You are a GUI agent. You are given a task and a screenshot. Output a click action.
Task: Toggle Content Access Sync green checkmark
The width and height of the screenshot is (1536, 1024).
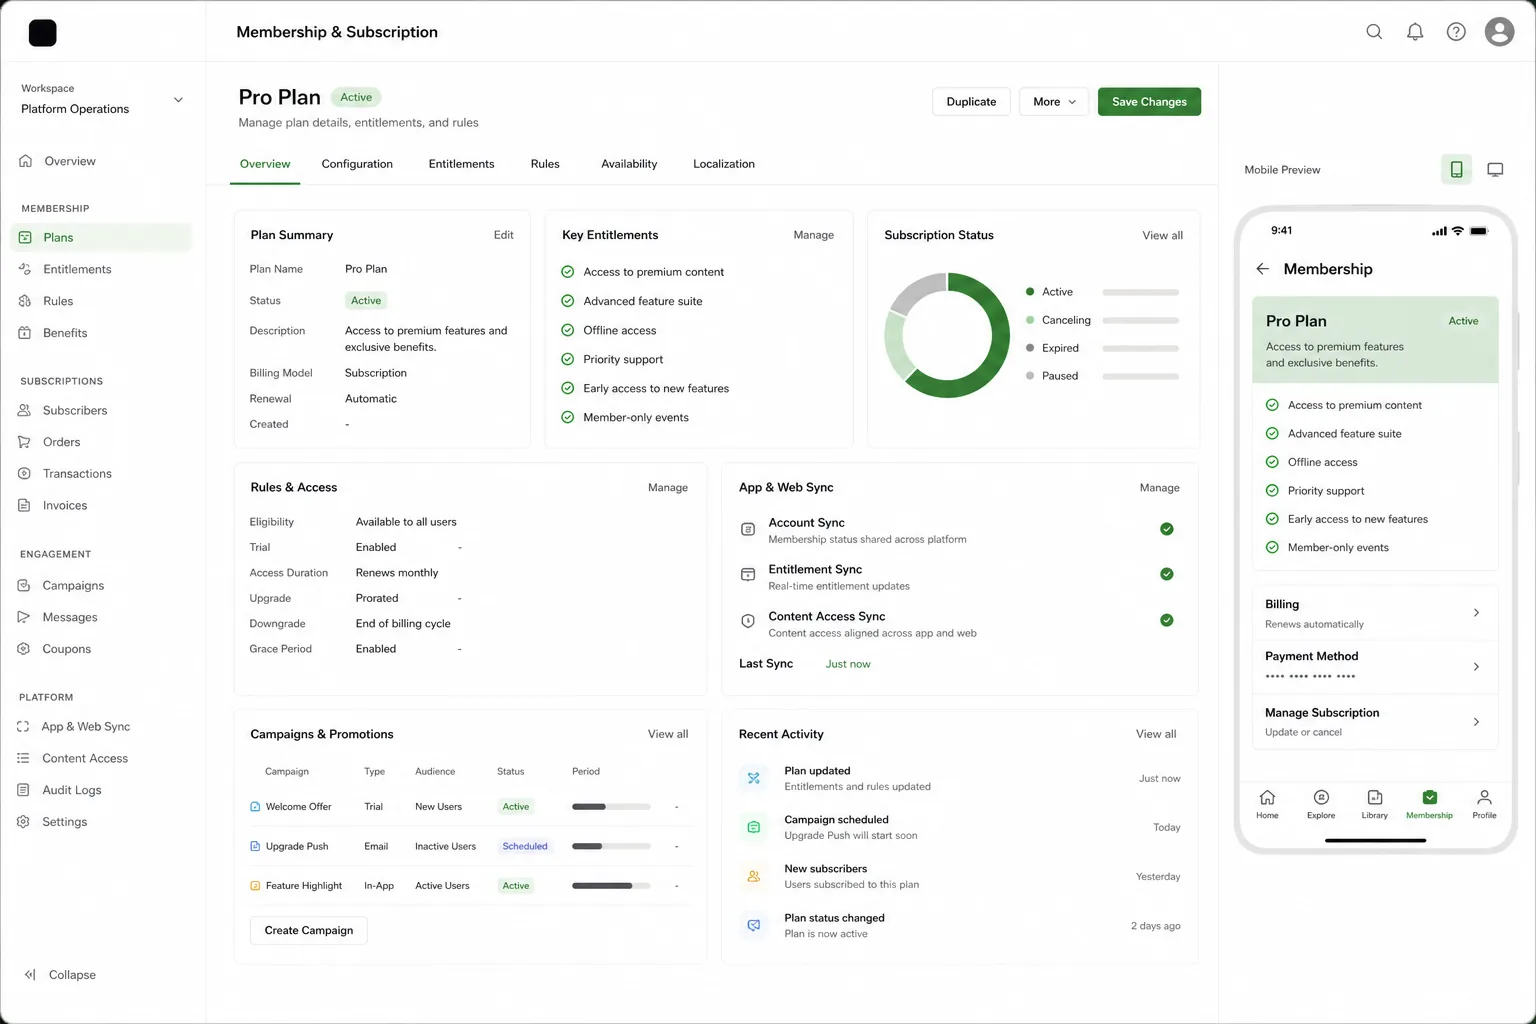[x=1166, y=620]
